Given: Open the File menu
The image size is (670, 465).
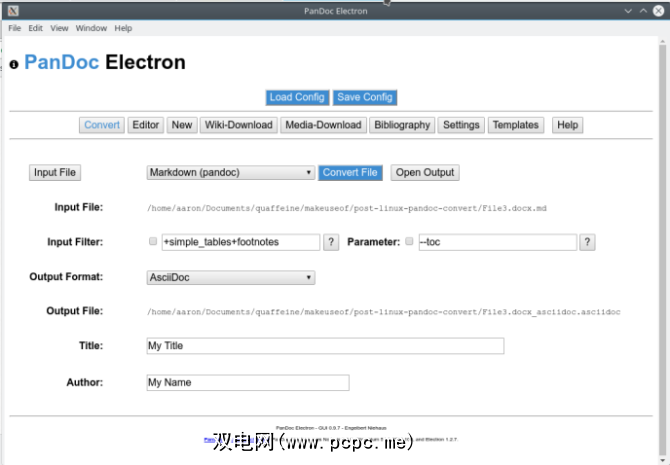Looking at the screenshot, I should [15, 28].
